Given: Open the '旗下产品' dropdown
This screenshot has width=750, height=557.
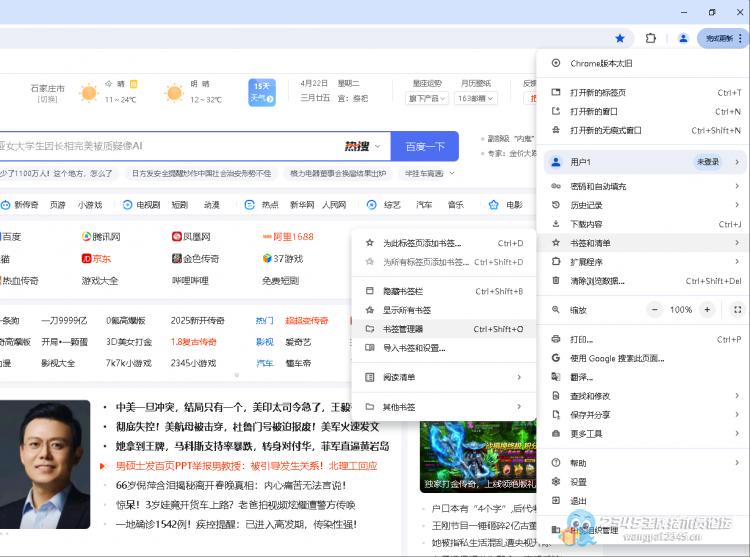Looking at the screenshot, I should [427, 98].
